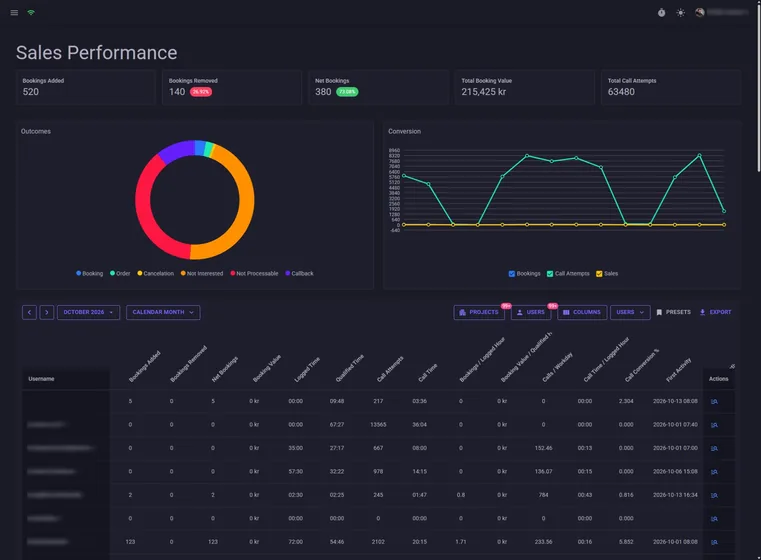Screen dimensions: 761x560
Task: Open the Users filter button with badge
Action: [531, 312]
